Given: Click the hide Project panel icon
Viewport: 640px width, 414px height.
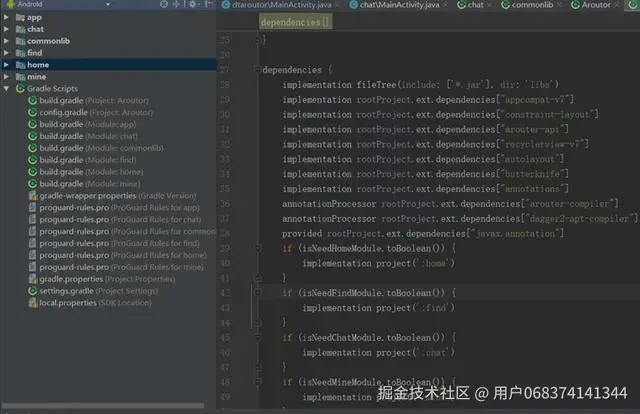Looking at the screenshot, I should (208, 4).
